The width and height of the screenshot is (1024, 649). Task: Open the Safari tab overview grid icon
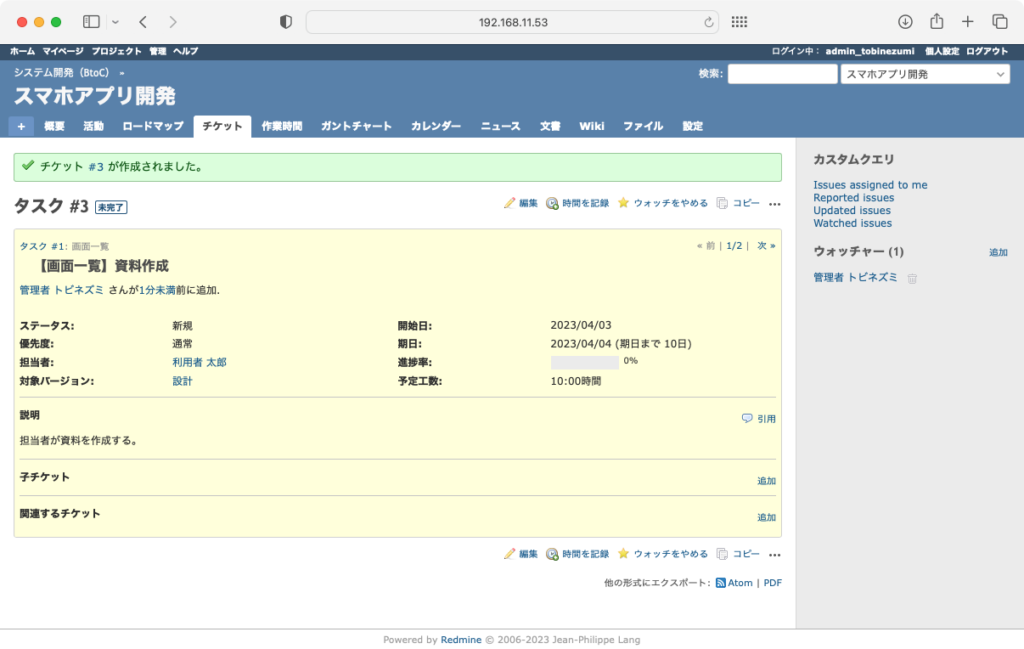coord(739,22)
